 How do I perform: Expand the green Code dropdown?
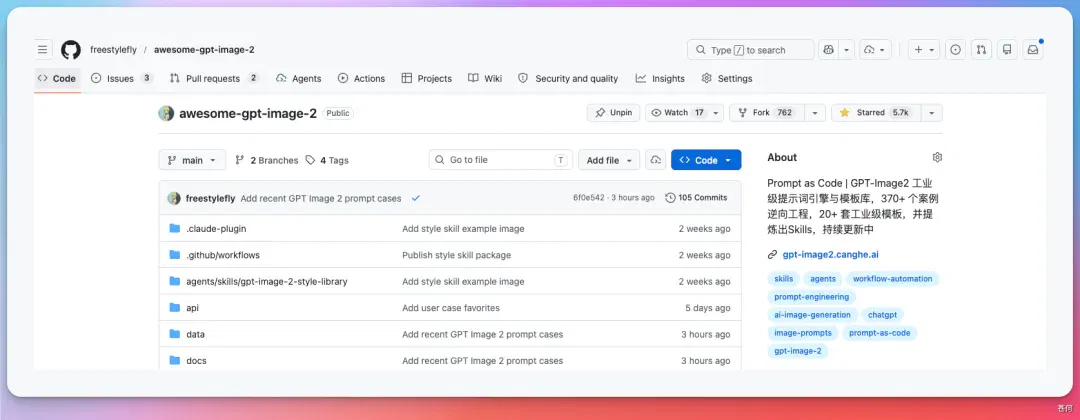point(706,160)
